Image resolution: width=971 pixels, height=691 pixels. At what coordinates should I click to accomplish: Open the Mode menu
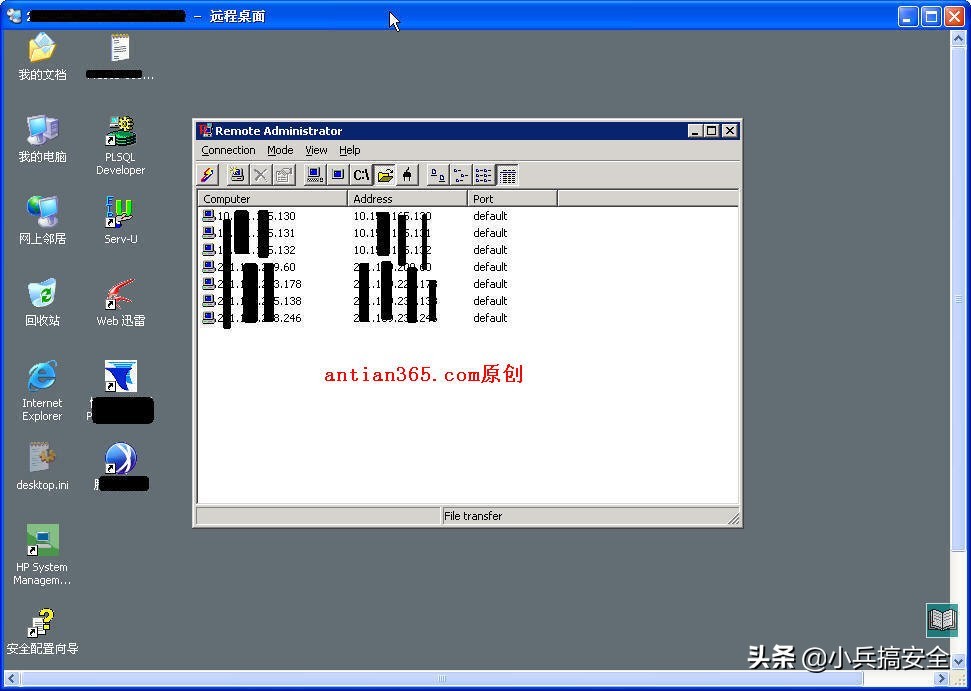tap(279, 150)
